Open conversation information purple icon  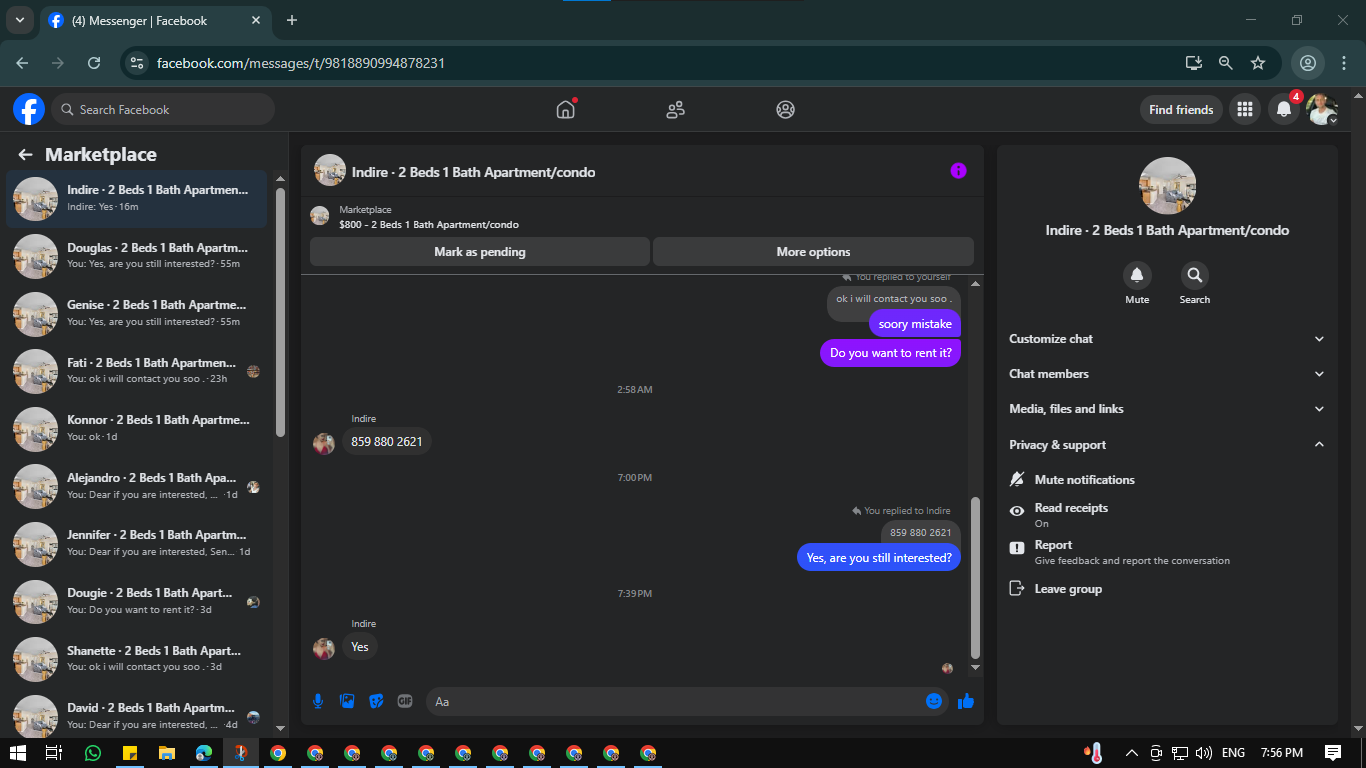click(x=958, y=171)
